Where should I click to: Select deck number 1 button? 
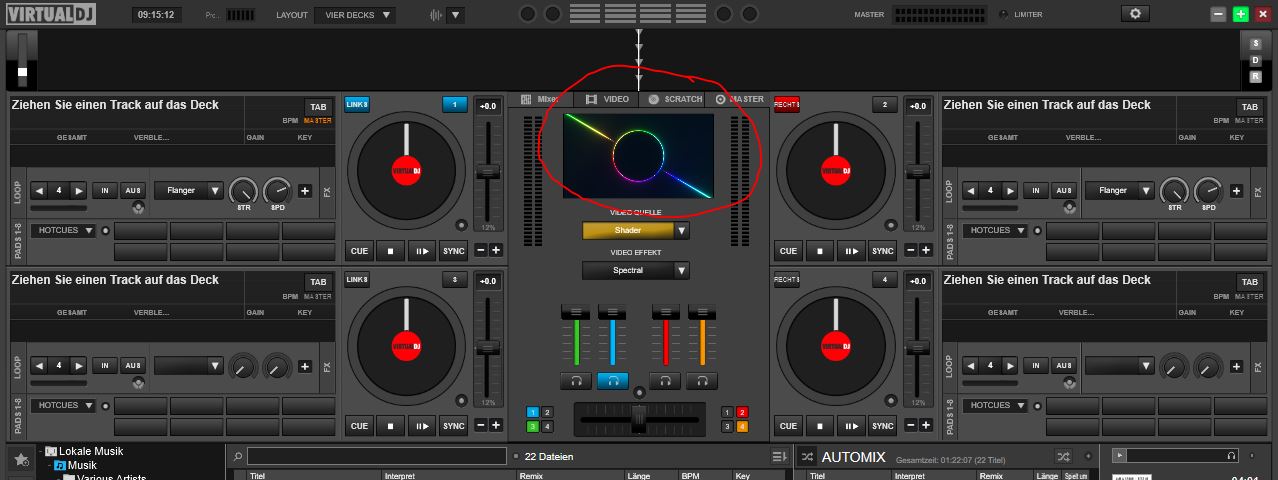(455, 104)
